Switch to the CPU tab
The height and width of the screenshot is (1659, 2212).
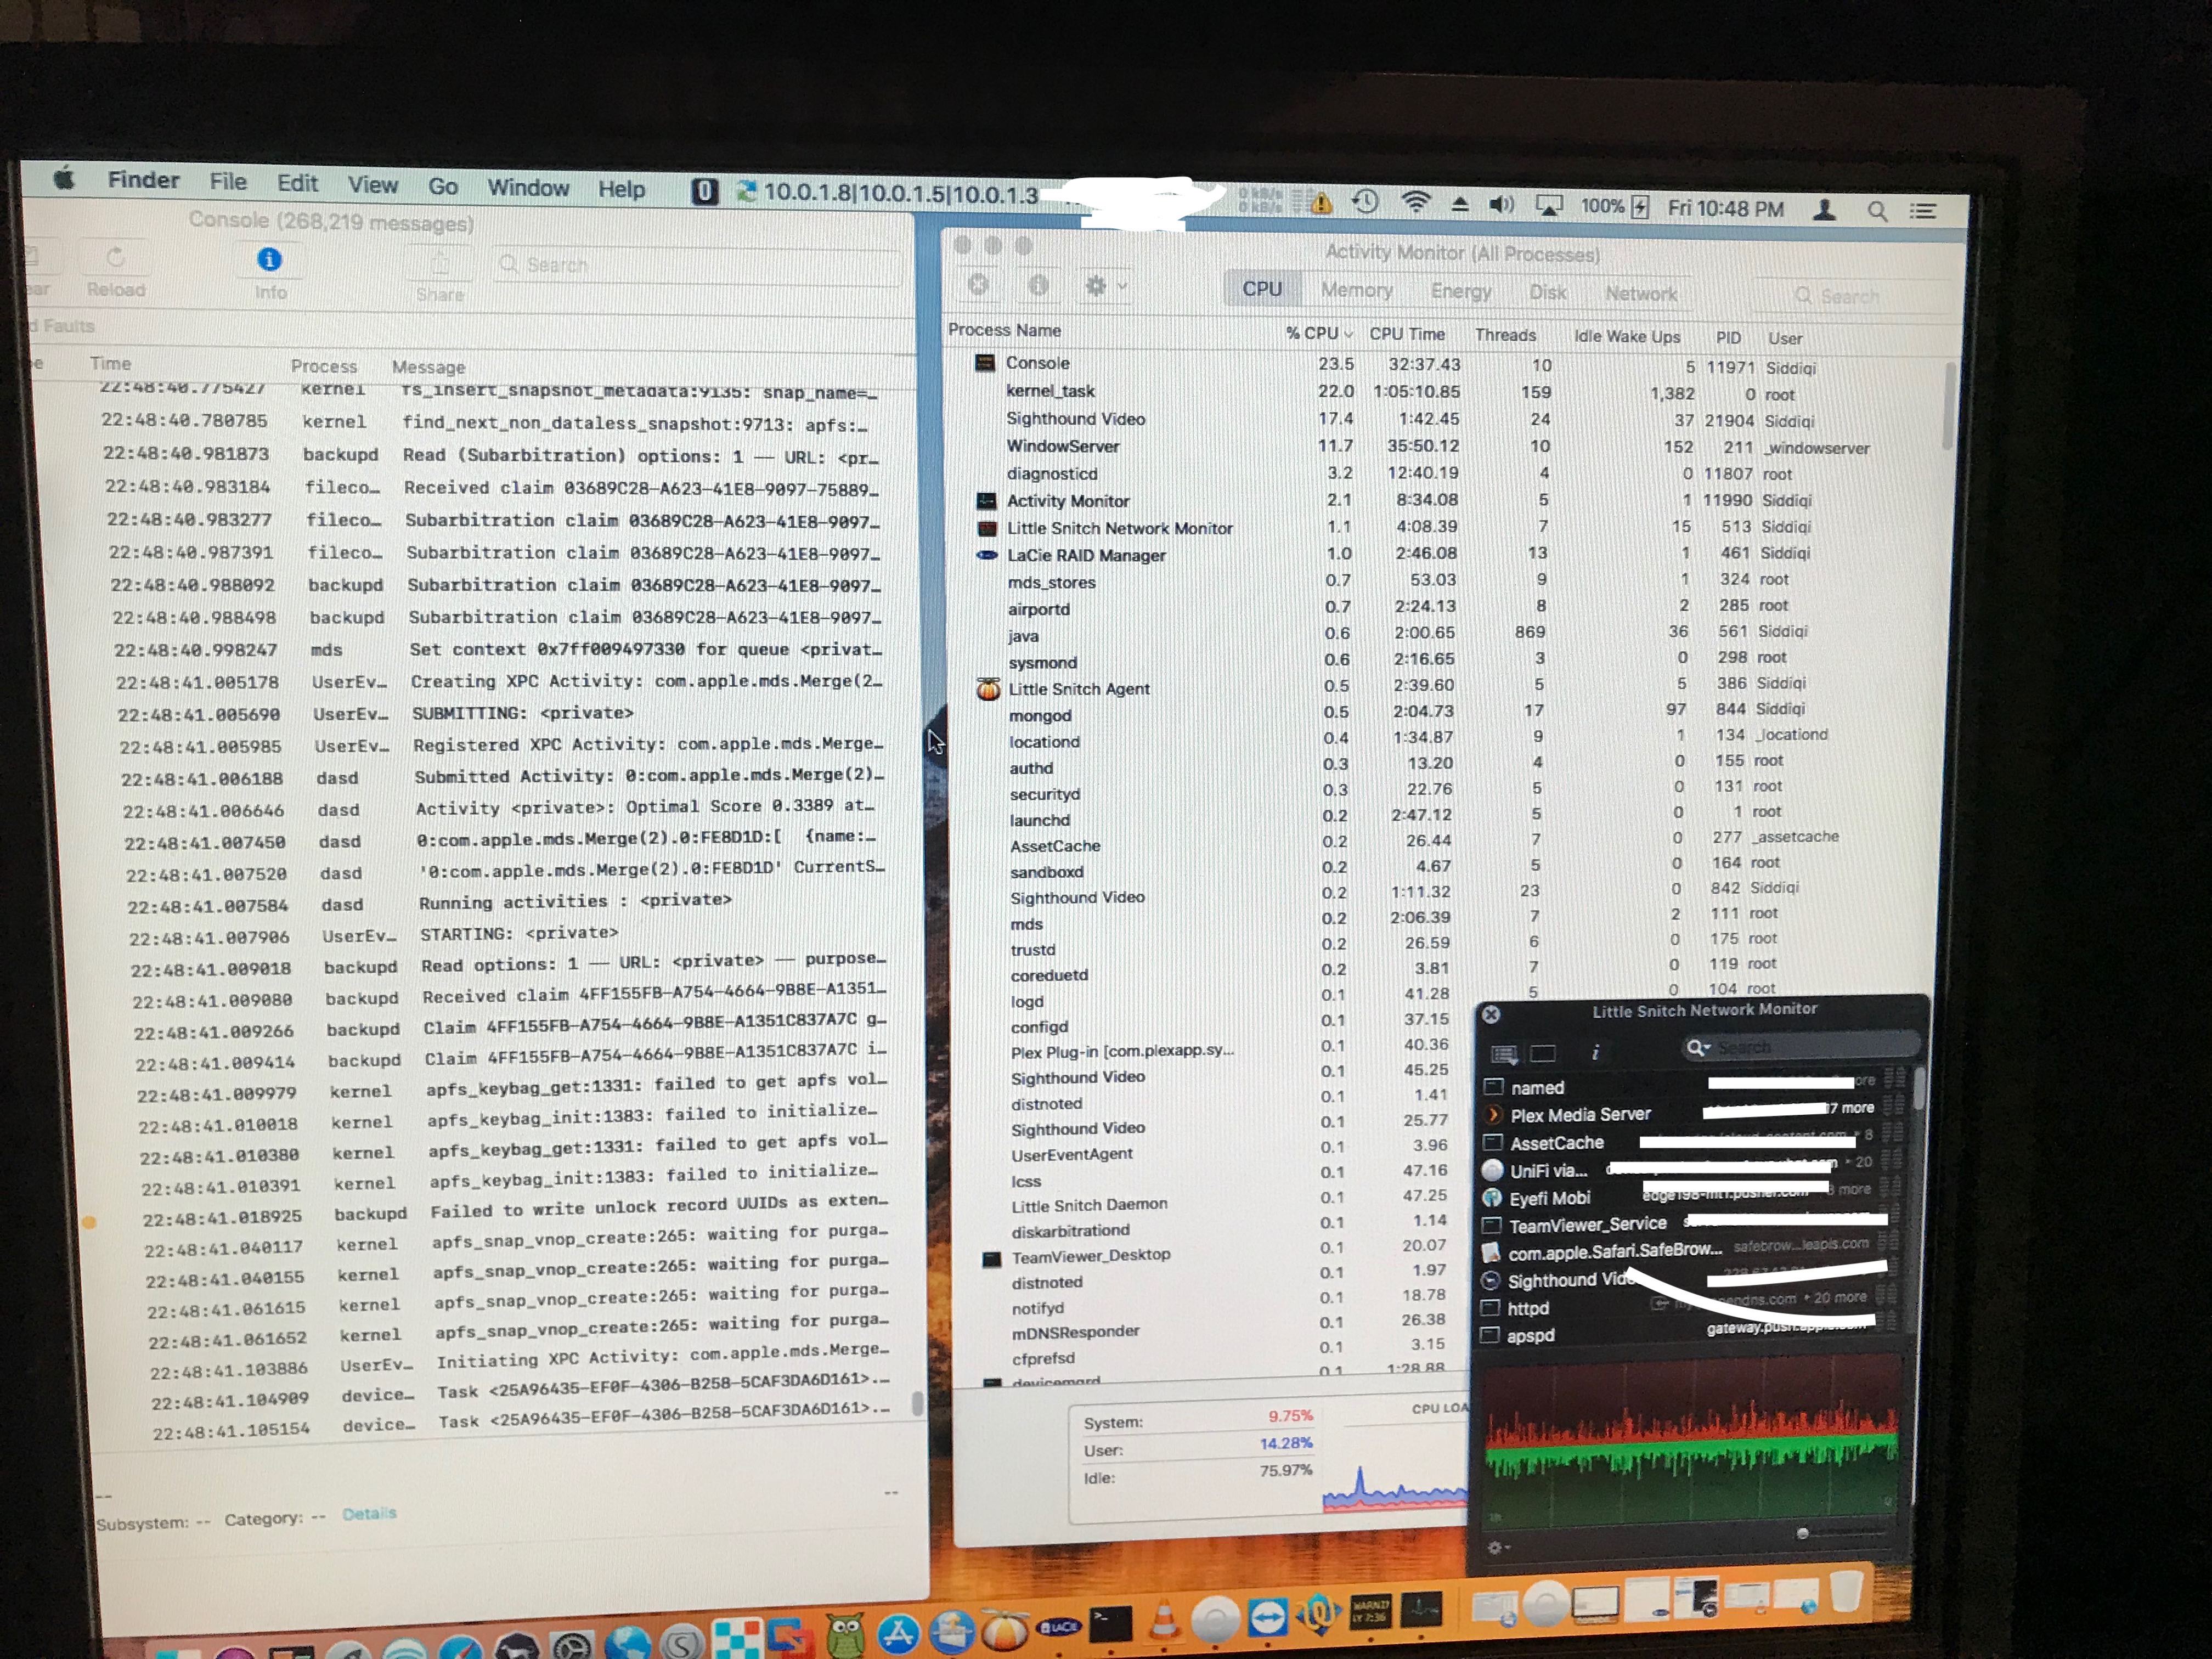(x=1262, y=289)
